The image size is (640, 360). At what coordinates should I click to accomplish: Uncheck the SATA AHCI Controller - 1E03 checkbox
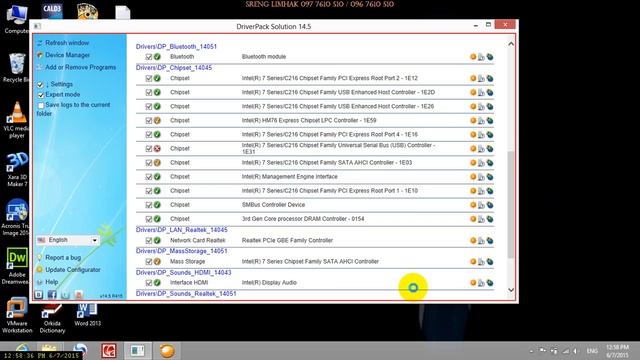[x=149, y=163]
